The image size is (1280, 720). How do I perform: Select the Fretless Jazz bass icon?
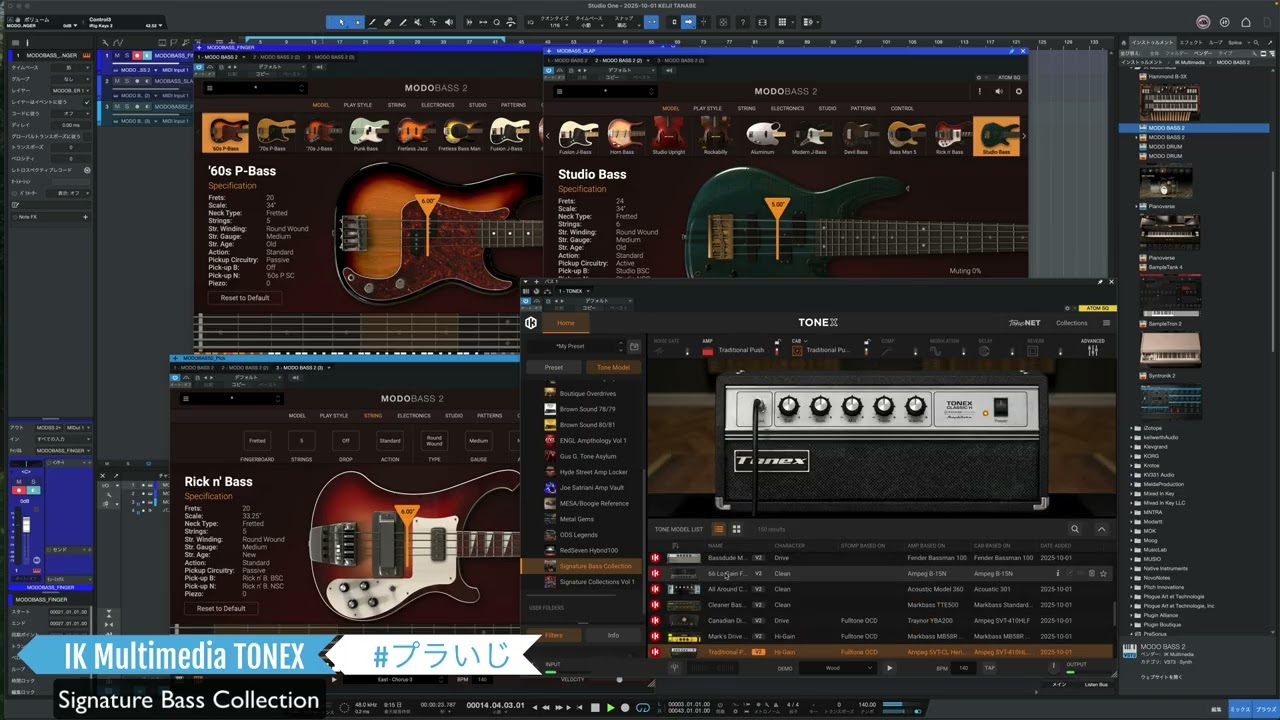(x=412, y=133)
